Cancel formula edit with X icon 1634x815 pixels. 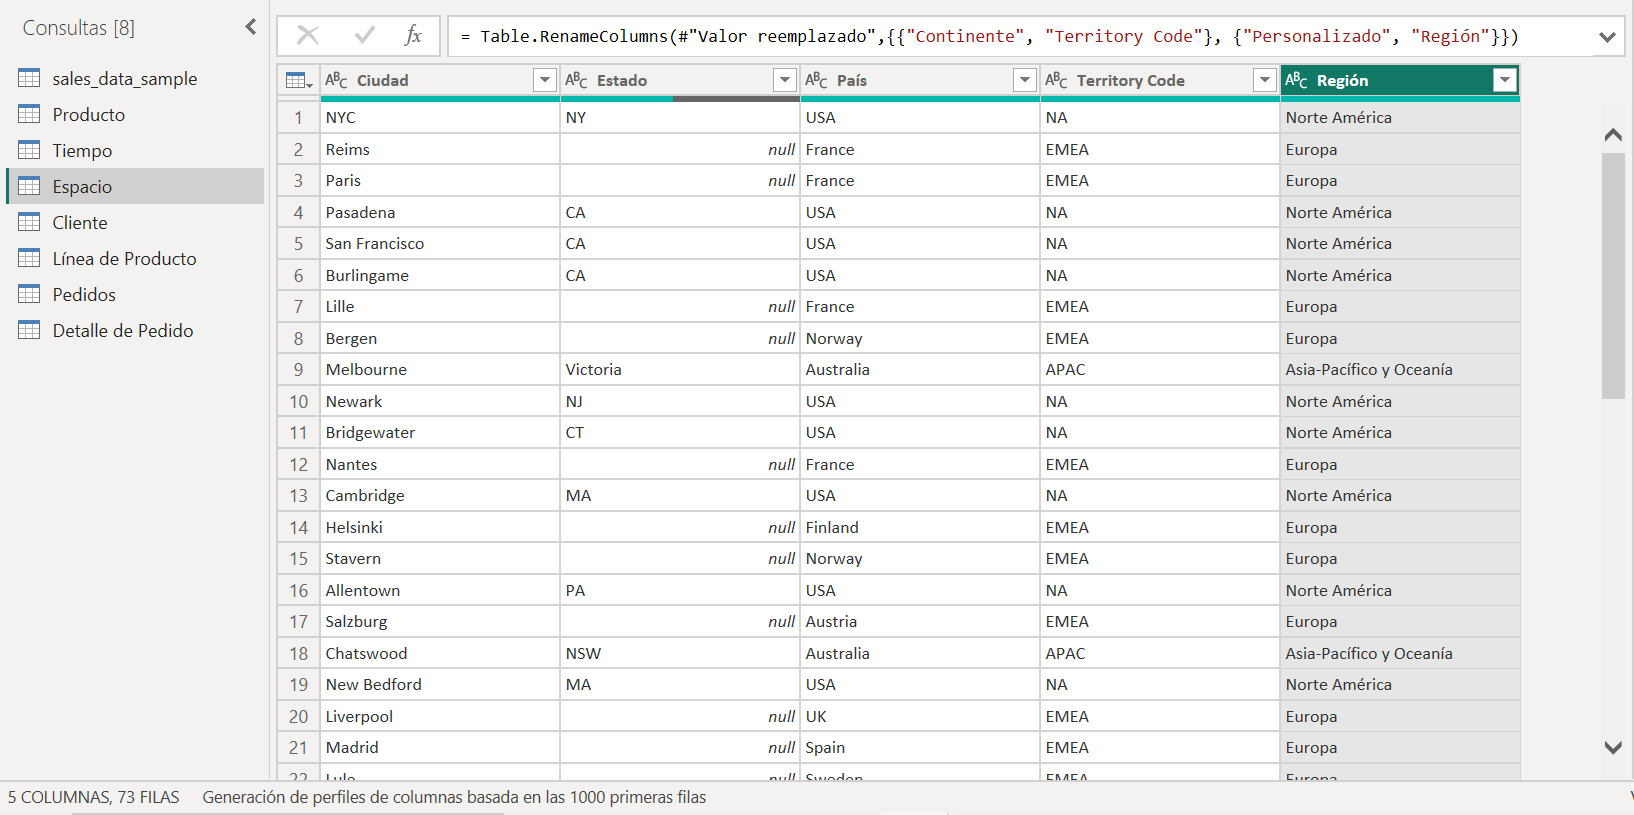308,36
